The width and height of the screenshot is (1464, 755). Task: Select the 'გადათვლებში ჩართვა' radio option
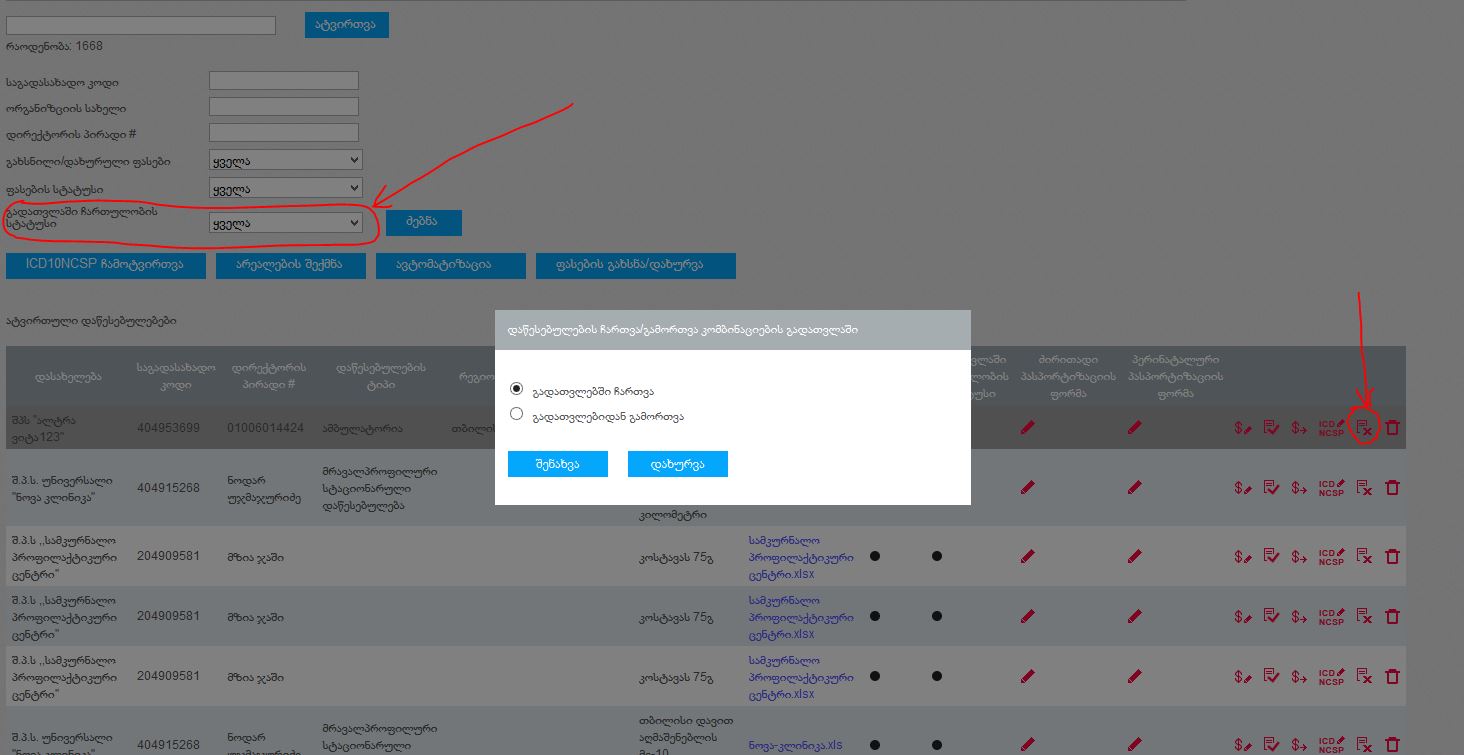[x=516, y=390]
